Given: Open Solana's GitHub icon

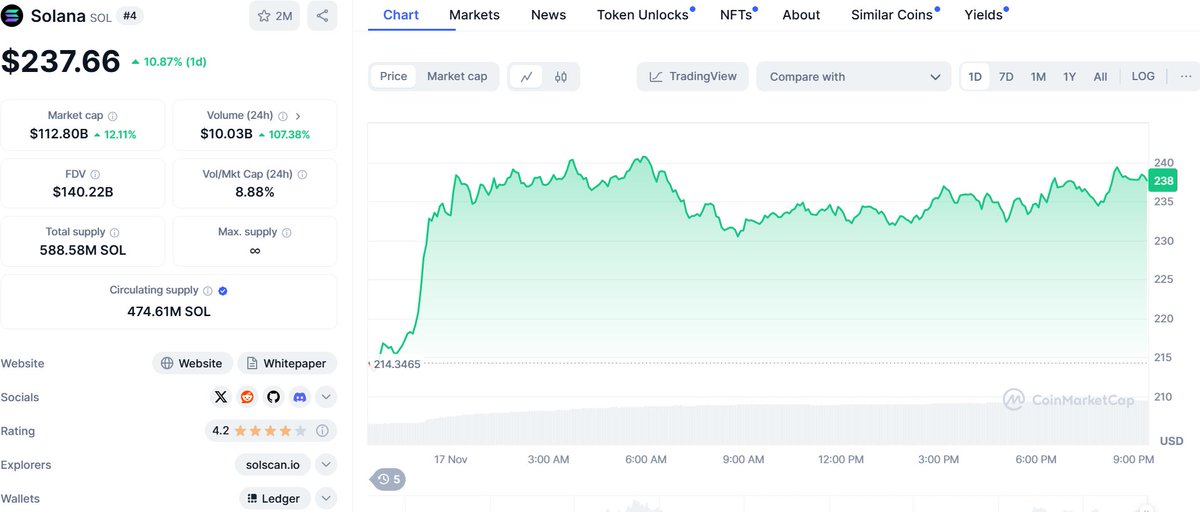Looking at the screenshot, I should (x=273, y=397).
